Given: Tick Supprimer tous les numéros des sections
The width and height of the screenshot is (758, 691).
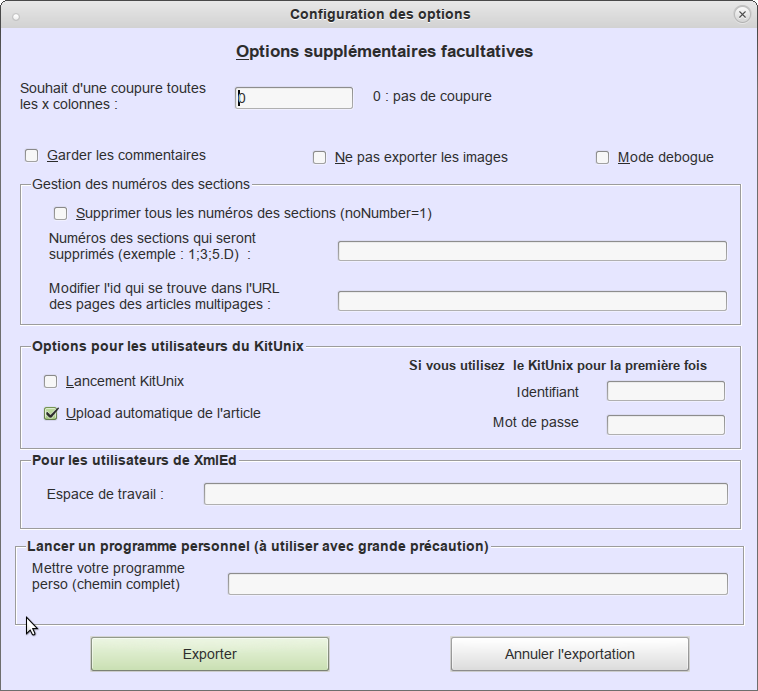Looking at the screenshot, I should [x=61, y=213].
